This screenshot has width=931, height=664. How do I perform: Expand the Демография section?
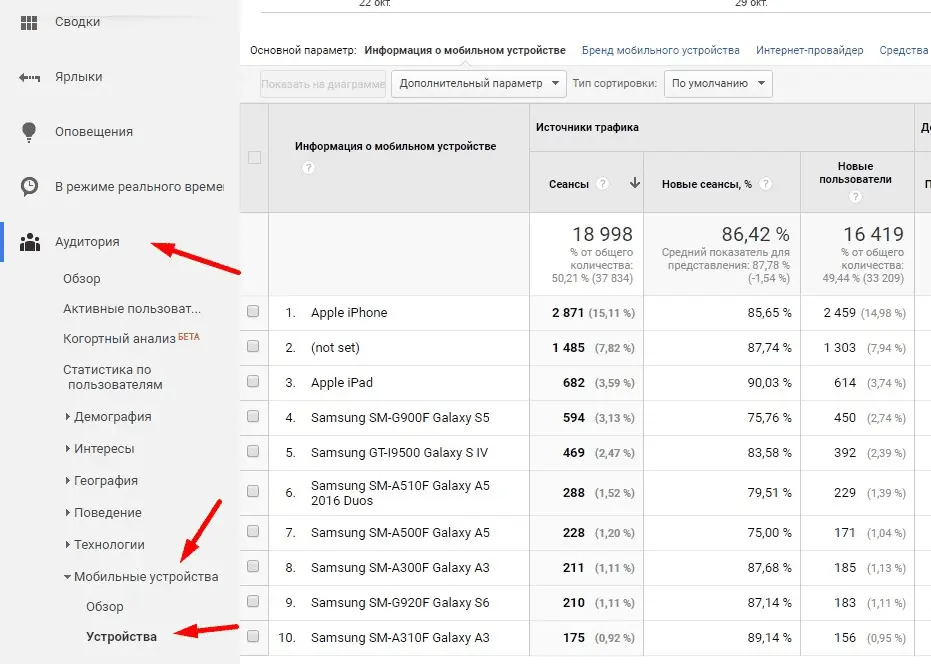click(x=112, y=417)
